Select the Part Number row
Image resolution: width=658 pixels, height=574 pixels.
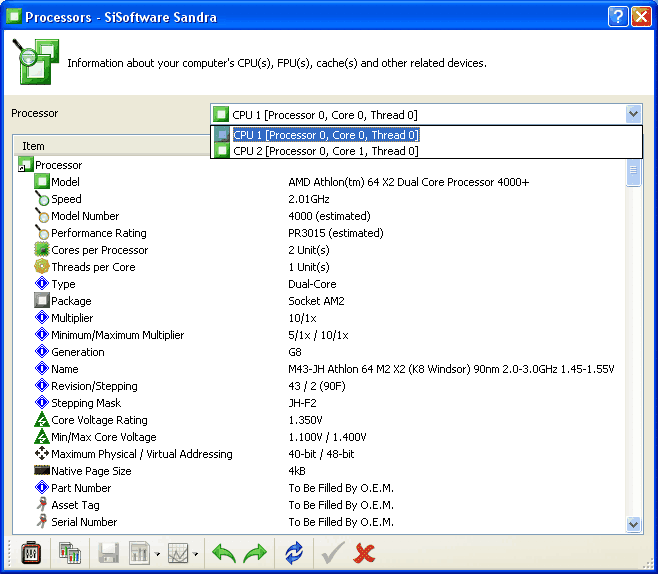319,488
